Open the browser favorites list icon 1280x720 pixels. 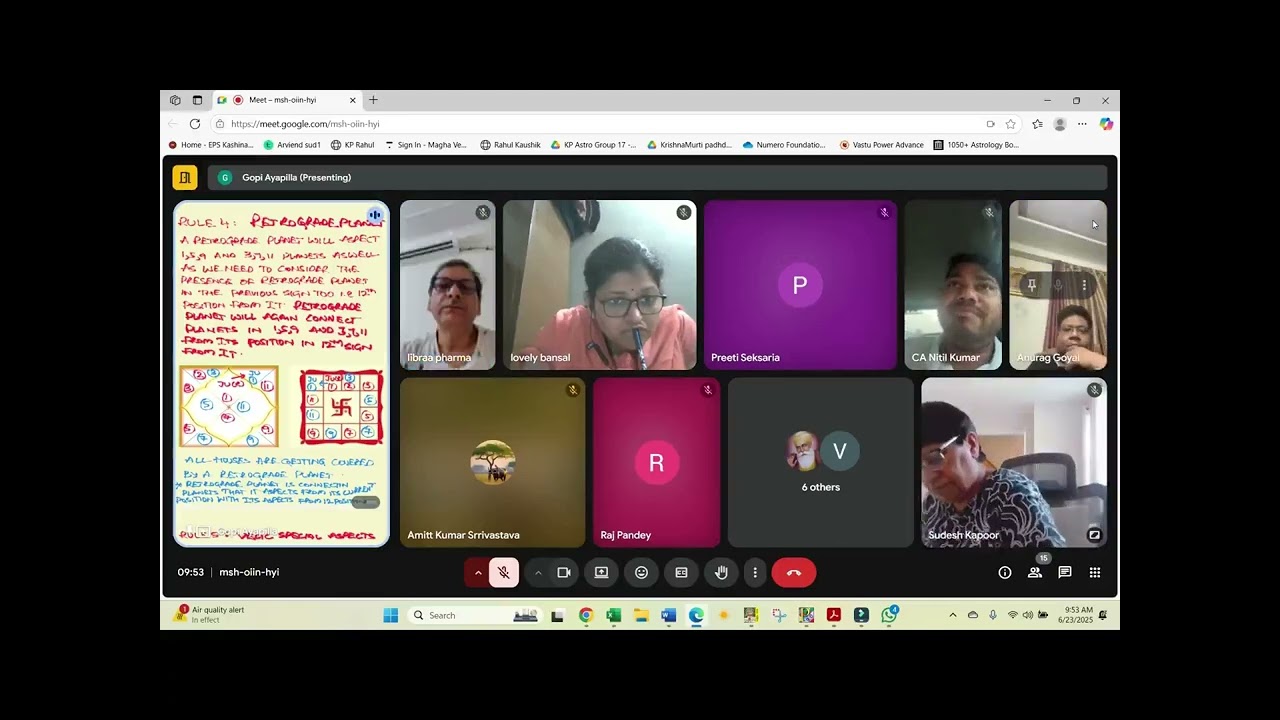tap(1037, 124)
